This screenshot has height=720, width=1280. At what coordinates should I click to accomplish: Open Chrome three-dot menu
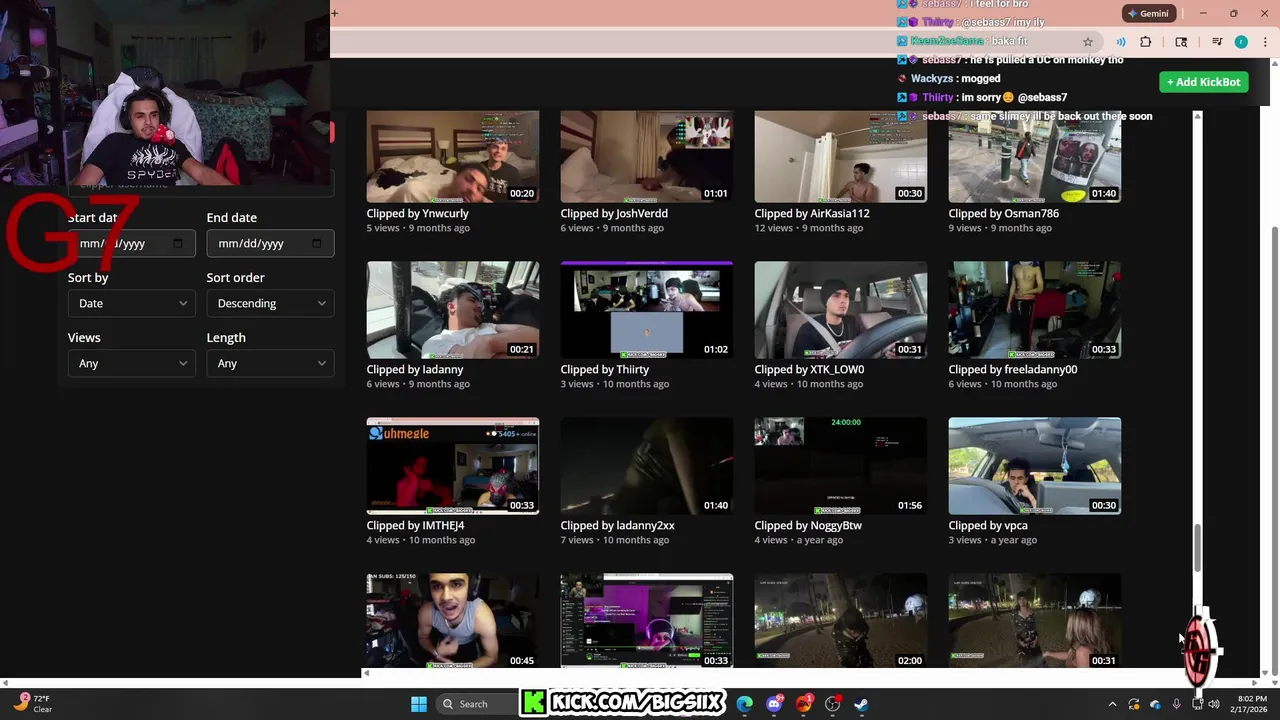(x=1265, y=42)
